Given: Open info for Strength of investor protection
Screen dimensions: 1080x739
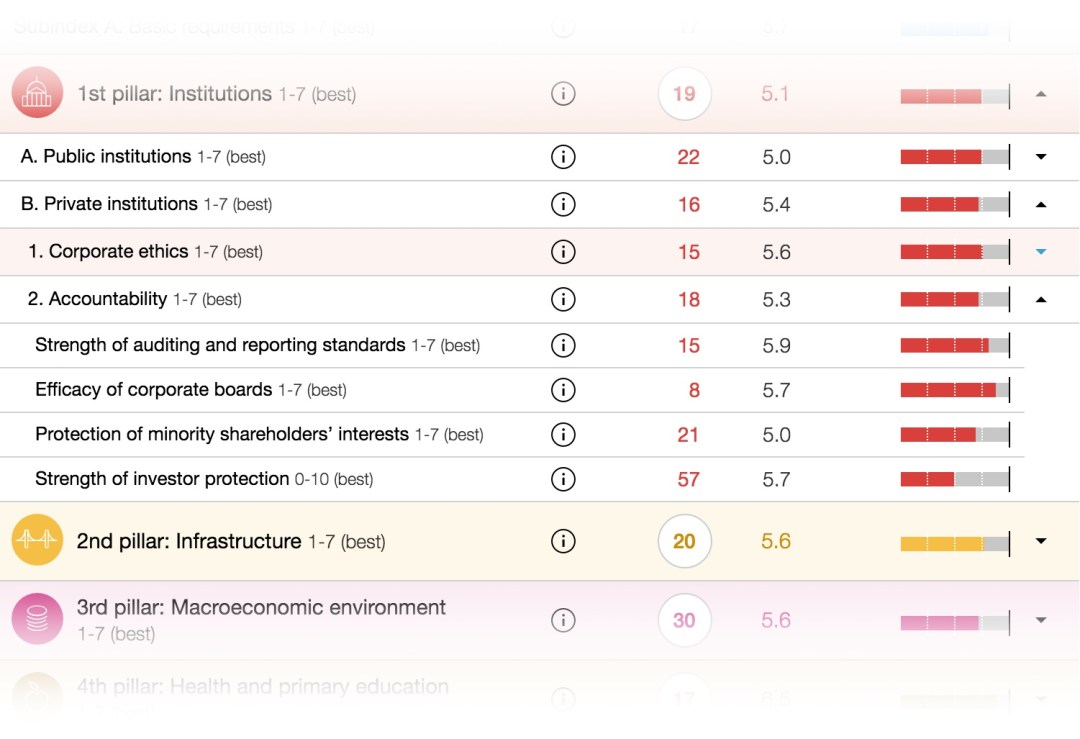Looking at the screenshot, I should [x=563, y=479].
